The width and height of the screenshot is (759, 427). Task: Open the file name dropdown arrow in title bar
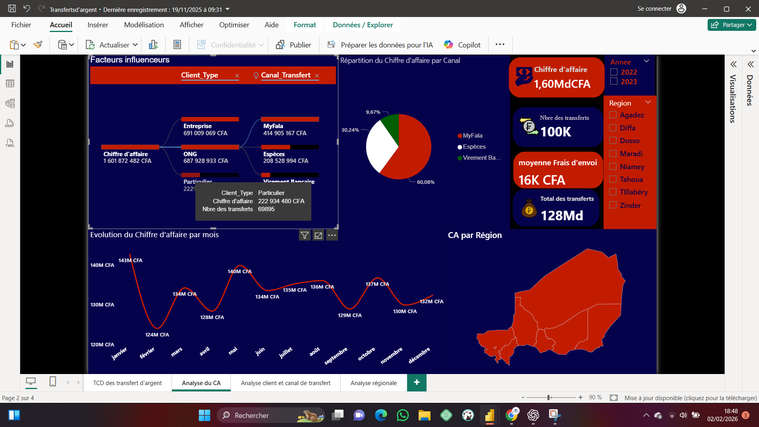(x=228, y=9)
